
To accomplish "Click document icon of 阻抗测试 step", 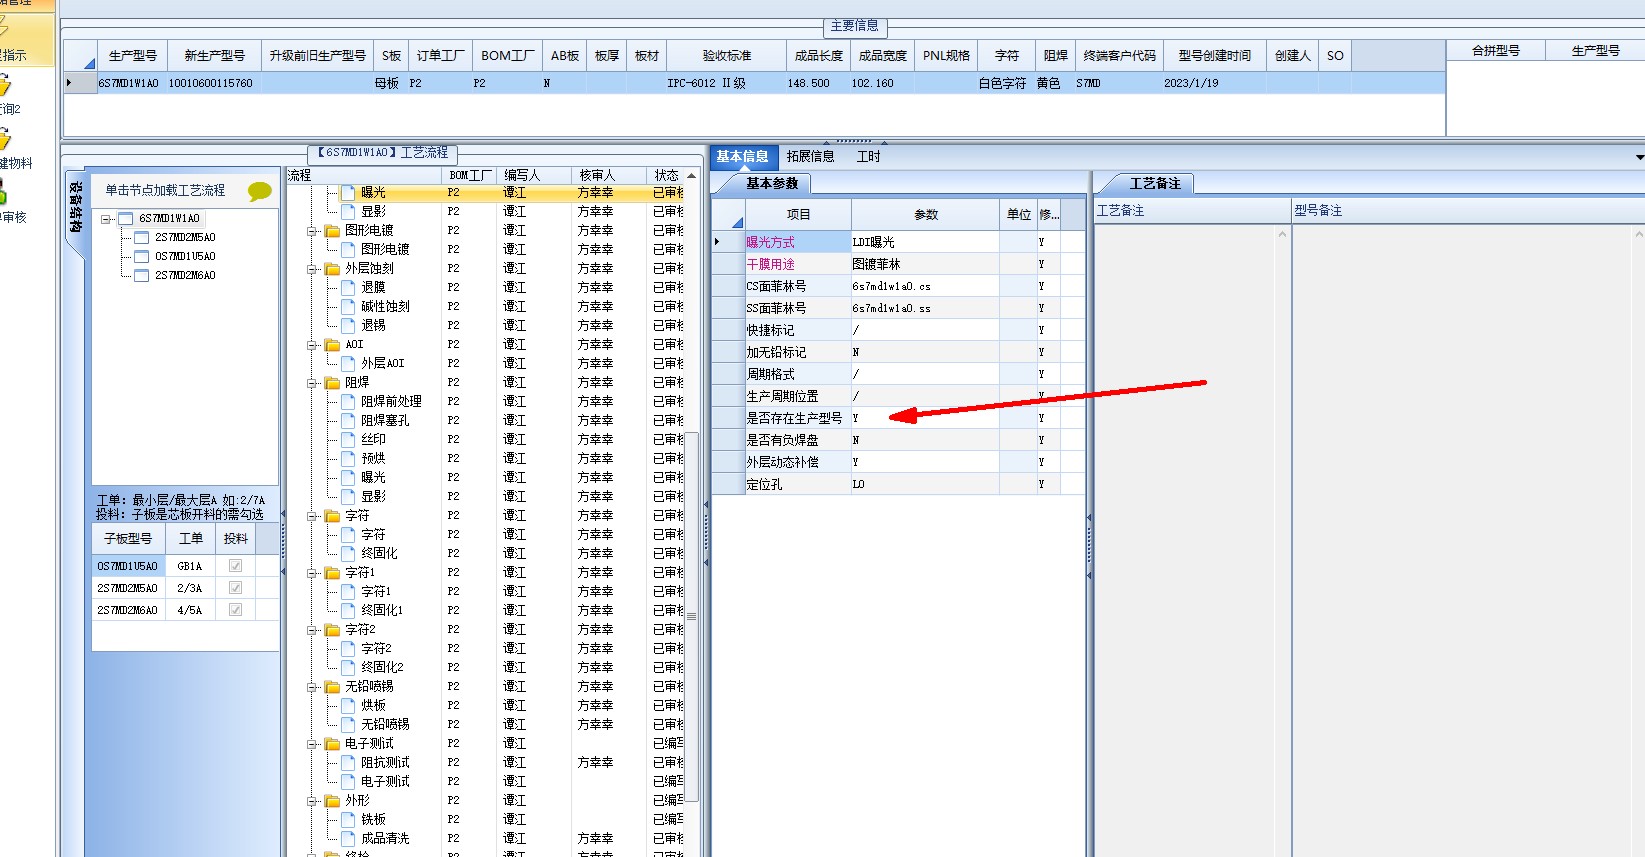I will pyautogui.click(x=348, y=763).
